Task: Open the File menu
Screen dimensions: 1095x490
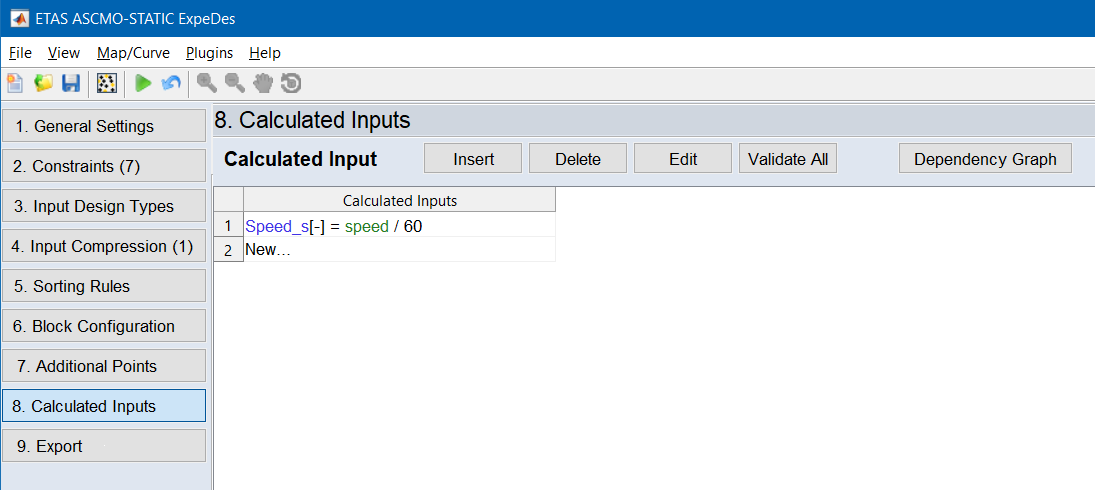Action: (x=20, y=53)
